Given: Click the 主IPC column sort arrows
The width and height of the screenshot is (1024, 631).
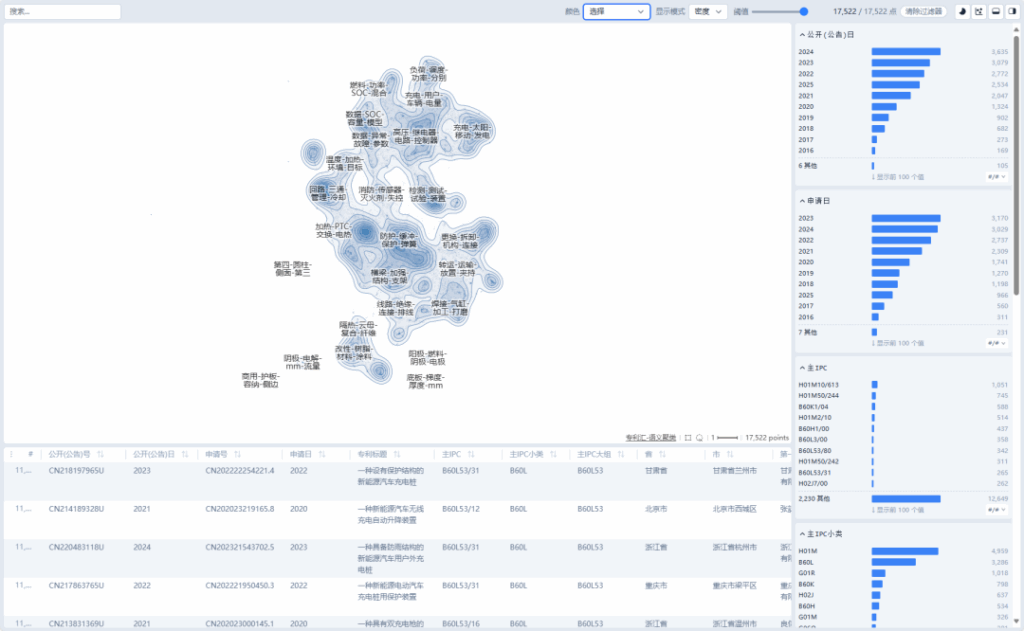Looking at the screenshot, I should coord(469,454).
